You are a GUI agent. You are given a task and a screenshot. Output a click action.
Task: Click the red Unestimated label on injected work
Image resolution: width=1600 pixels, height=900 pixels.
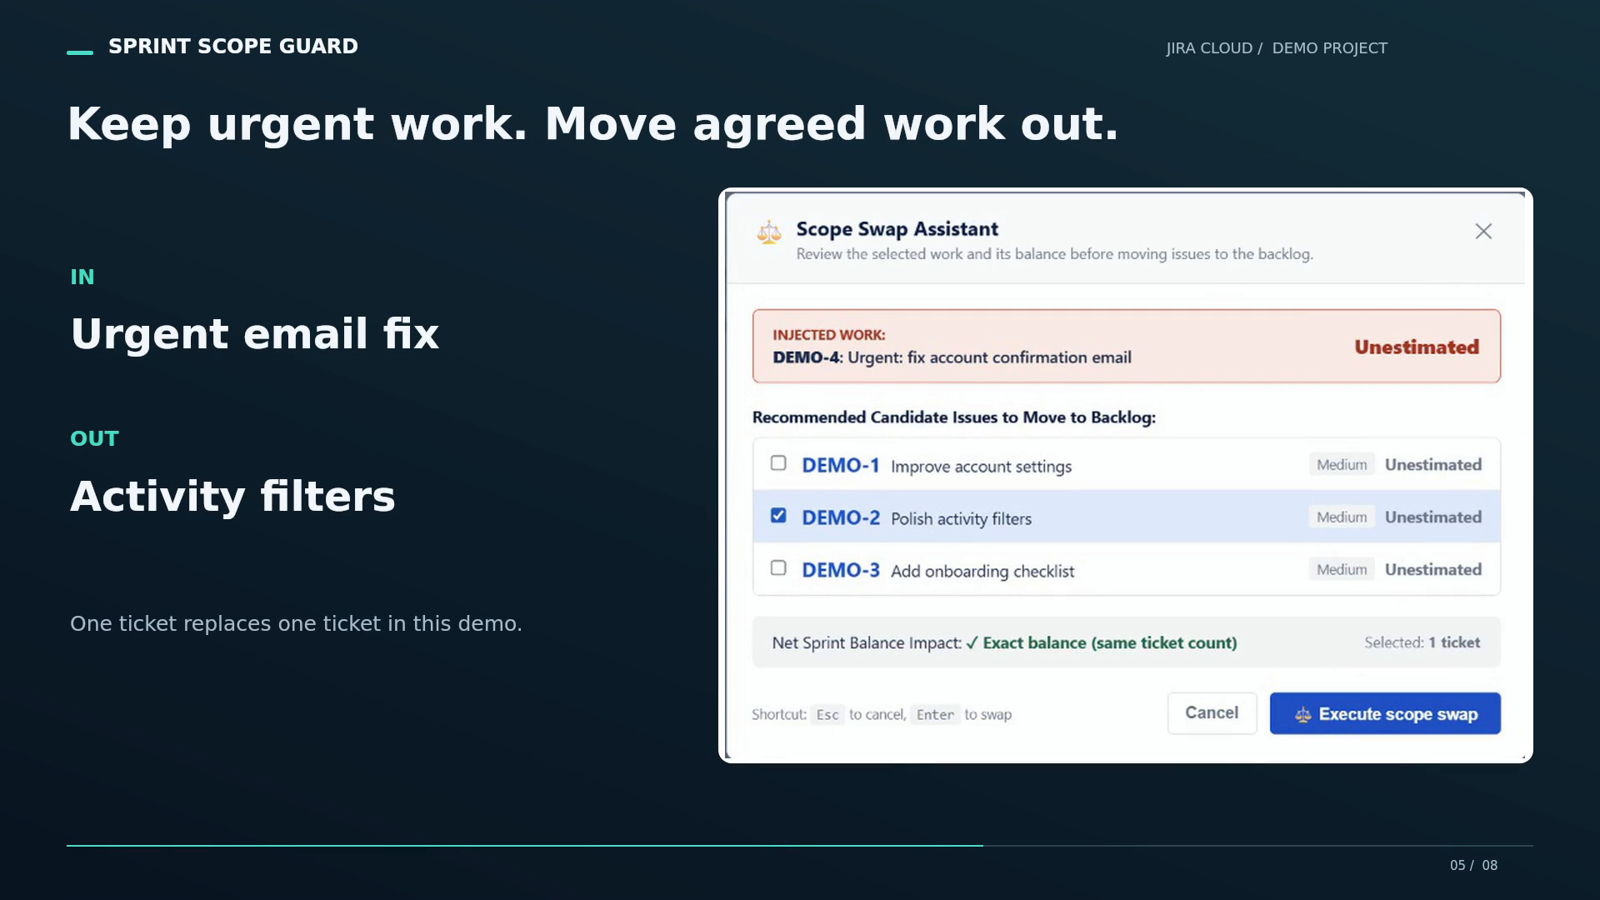point(1416,347)
